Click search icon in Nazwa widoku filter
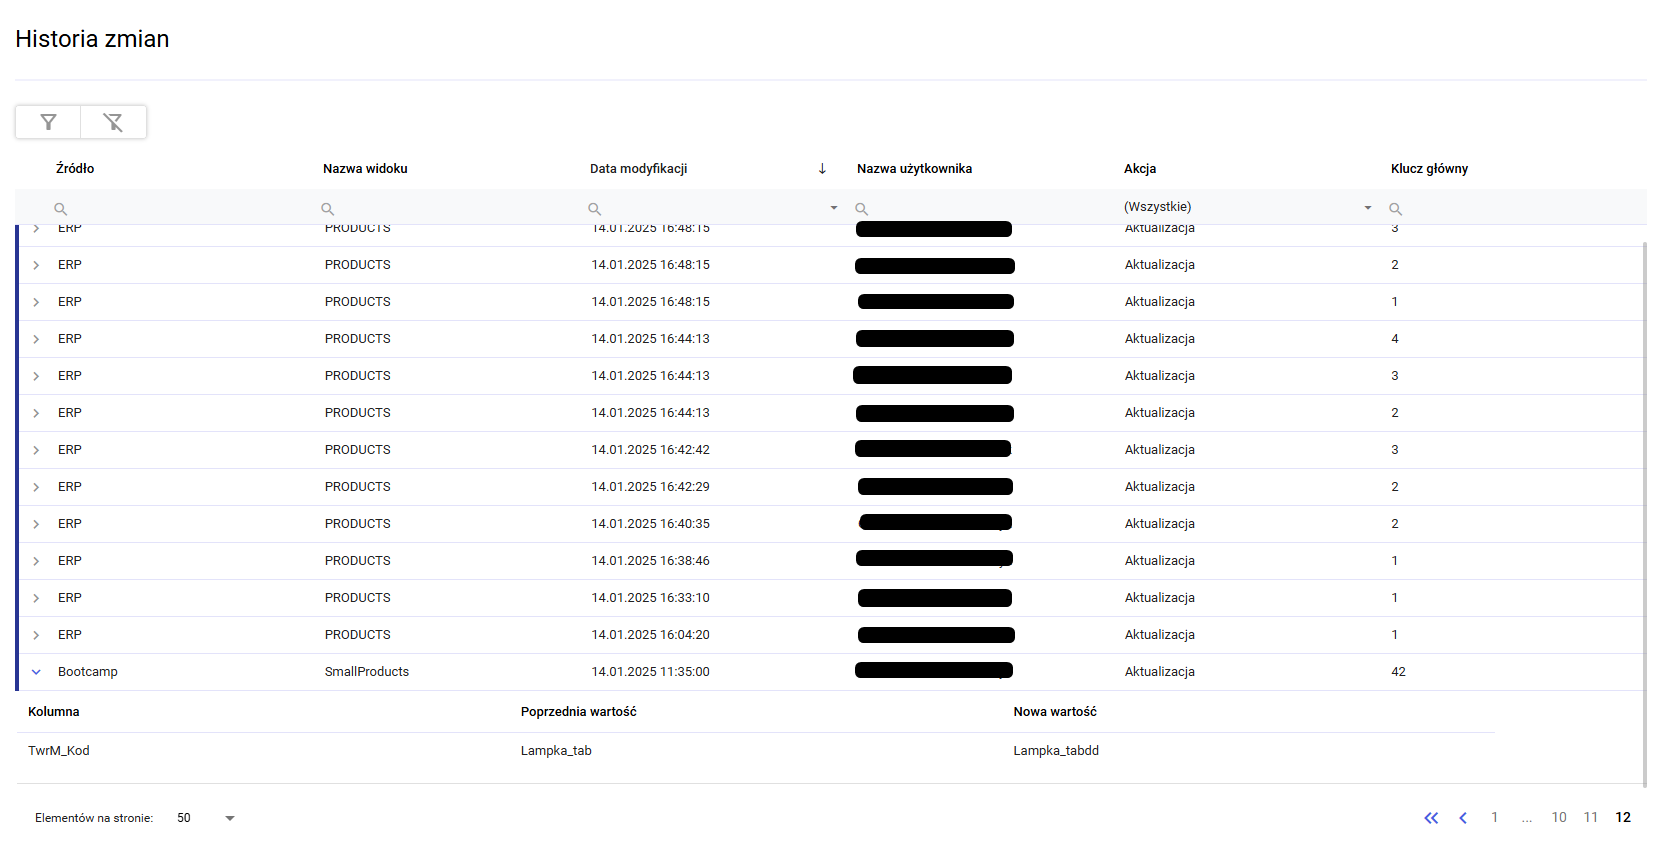This screenshot has height=852, width=1659. 327,208
